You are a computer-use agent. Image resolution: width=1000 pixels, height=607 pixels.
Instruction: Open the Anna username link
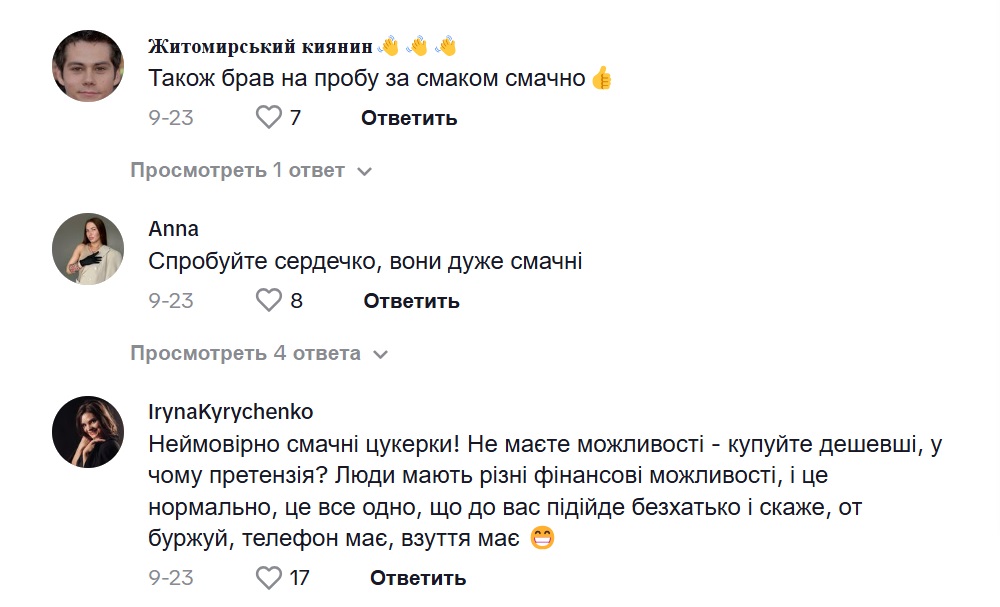point(173,229)
